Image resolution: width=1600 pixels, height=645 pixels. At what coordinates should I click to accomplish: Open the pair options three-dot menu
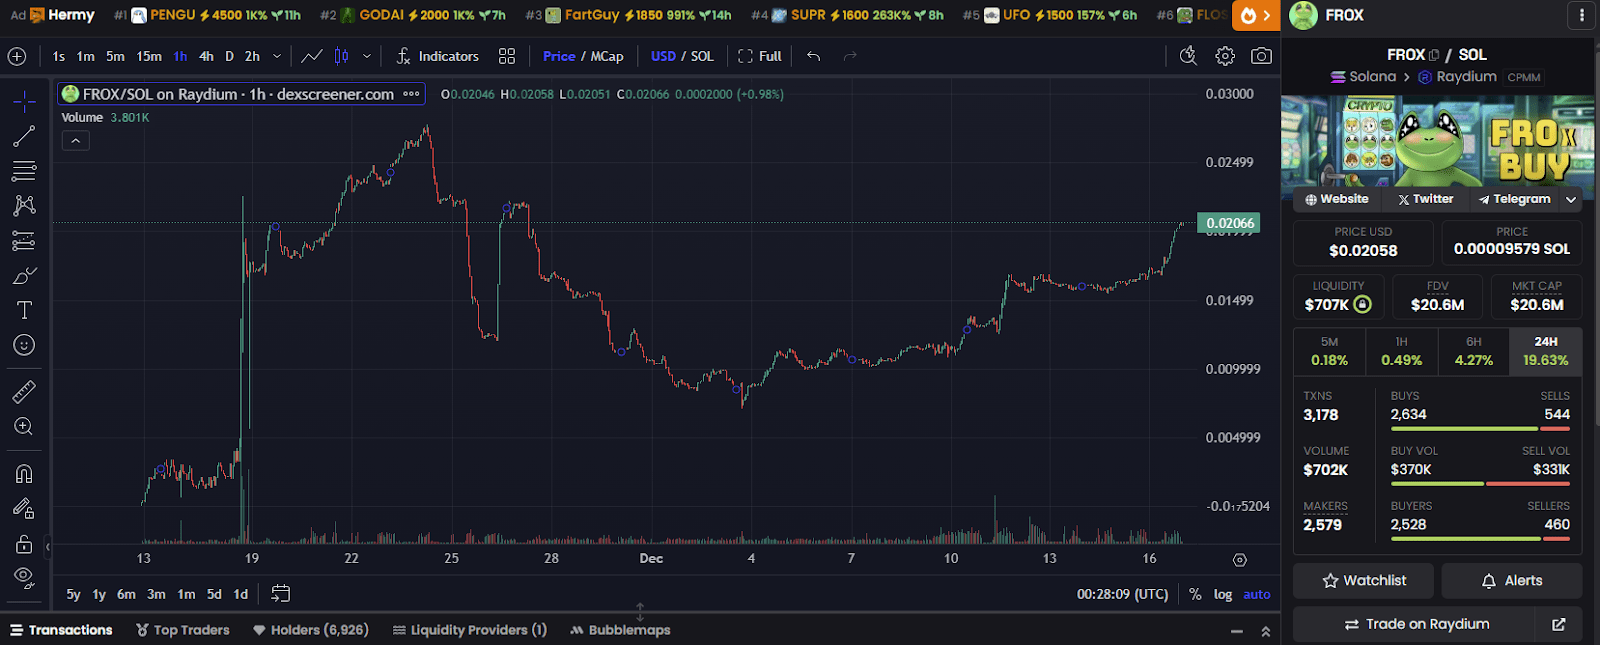(x=1581, y=15)
